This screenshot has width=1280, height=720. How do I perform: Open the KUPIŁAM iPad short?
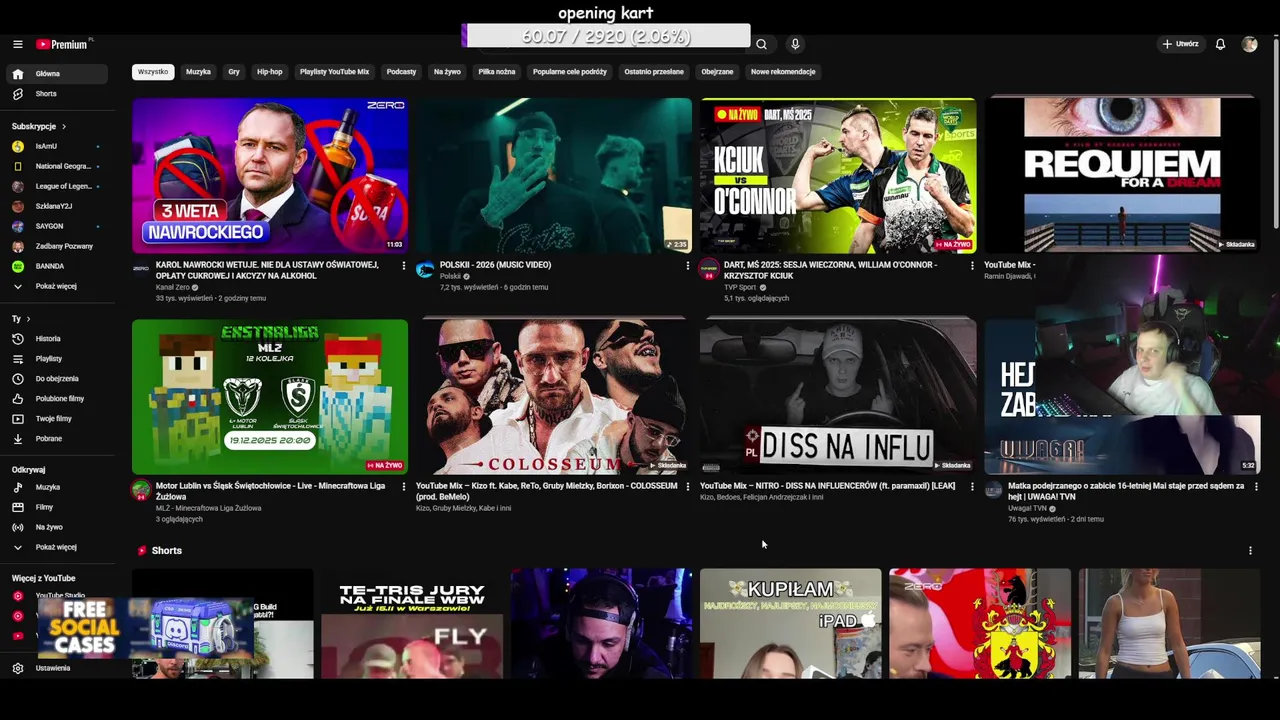[x=790, y=624]
